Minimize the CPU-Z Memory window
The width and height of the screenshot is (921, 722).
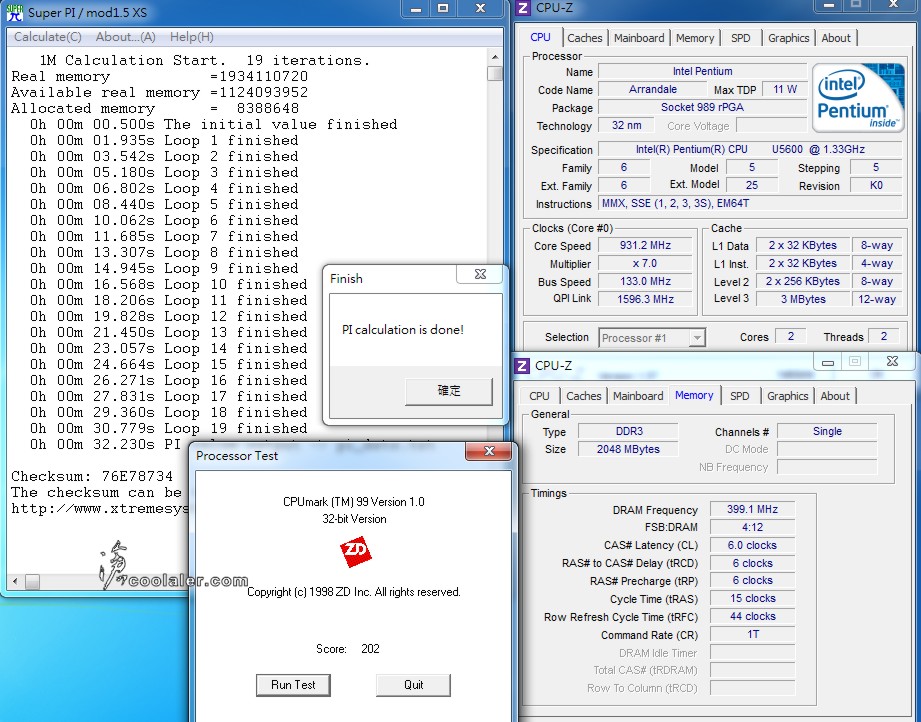(x=828, y=362)
